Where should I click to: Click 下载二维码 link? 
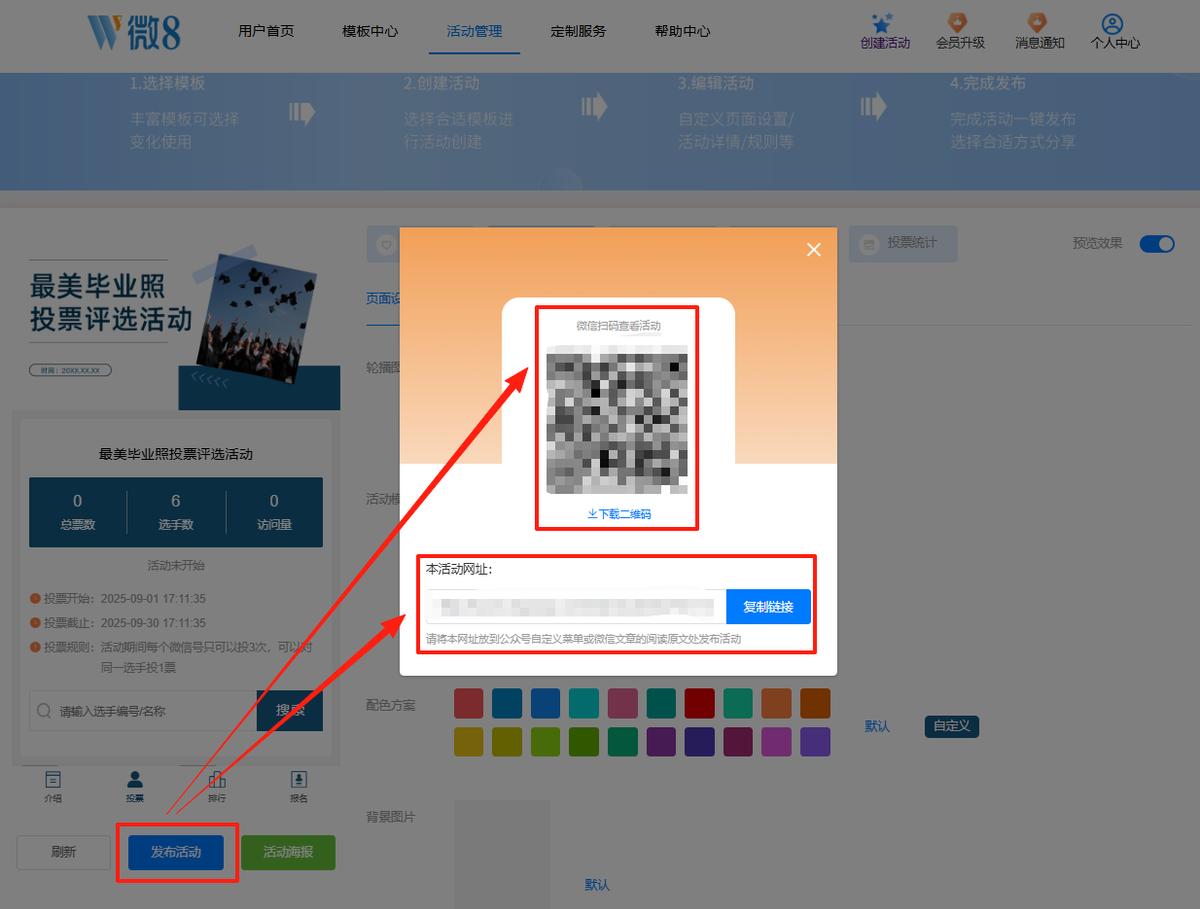tap(619, 514)
